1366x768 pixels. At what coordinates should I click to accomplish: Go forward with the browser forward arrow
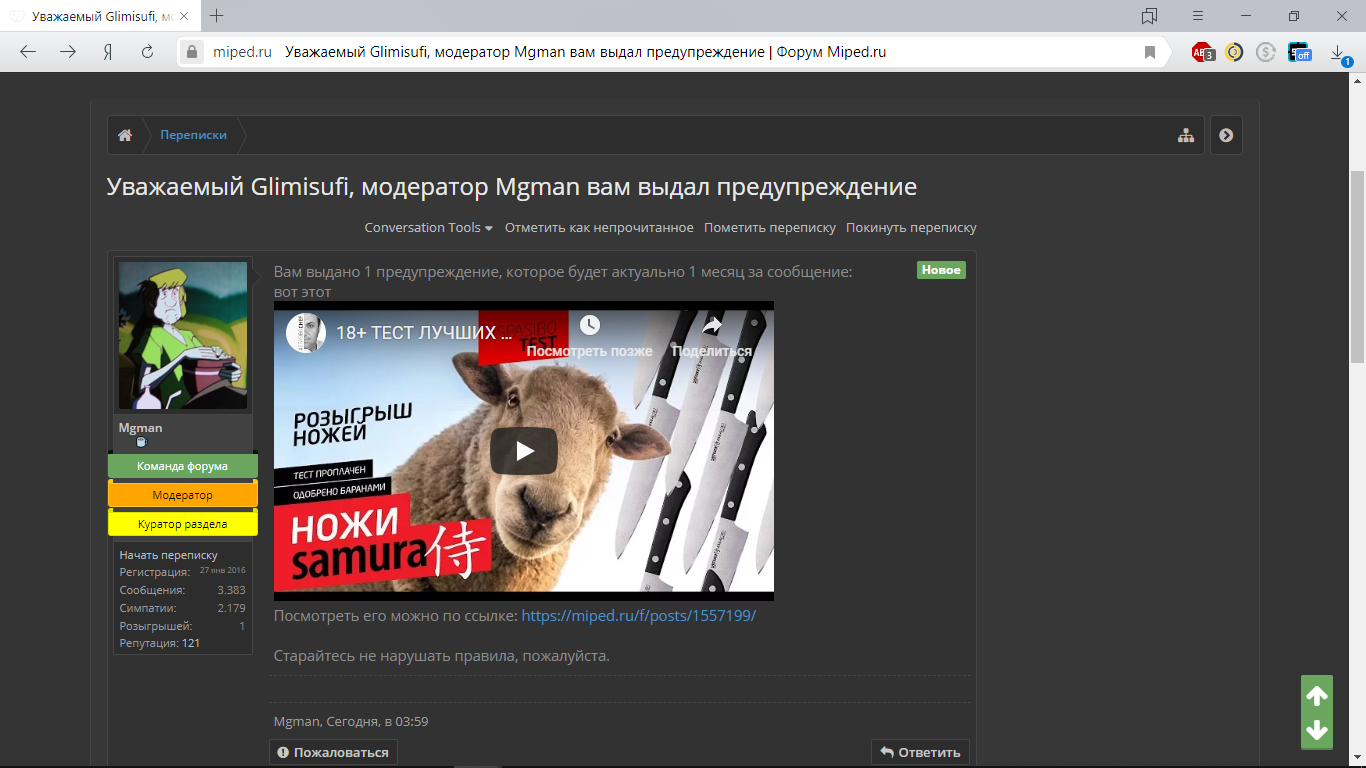click(68, 52)
